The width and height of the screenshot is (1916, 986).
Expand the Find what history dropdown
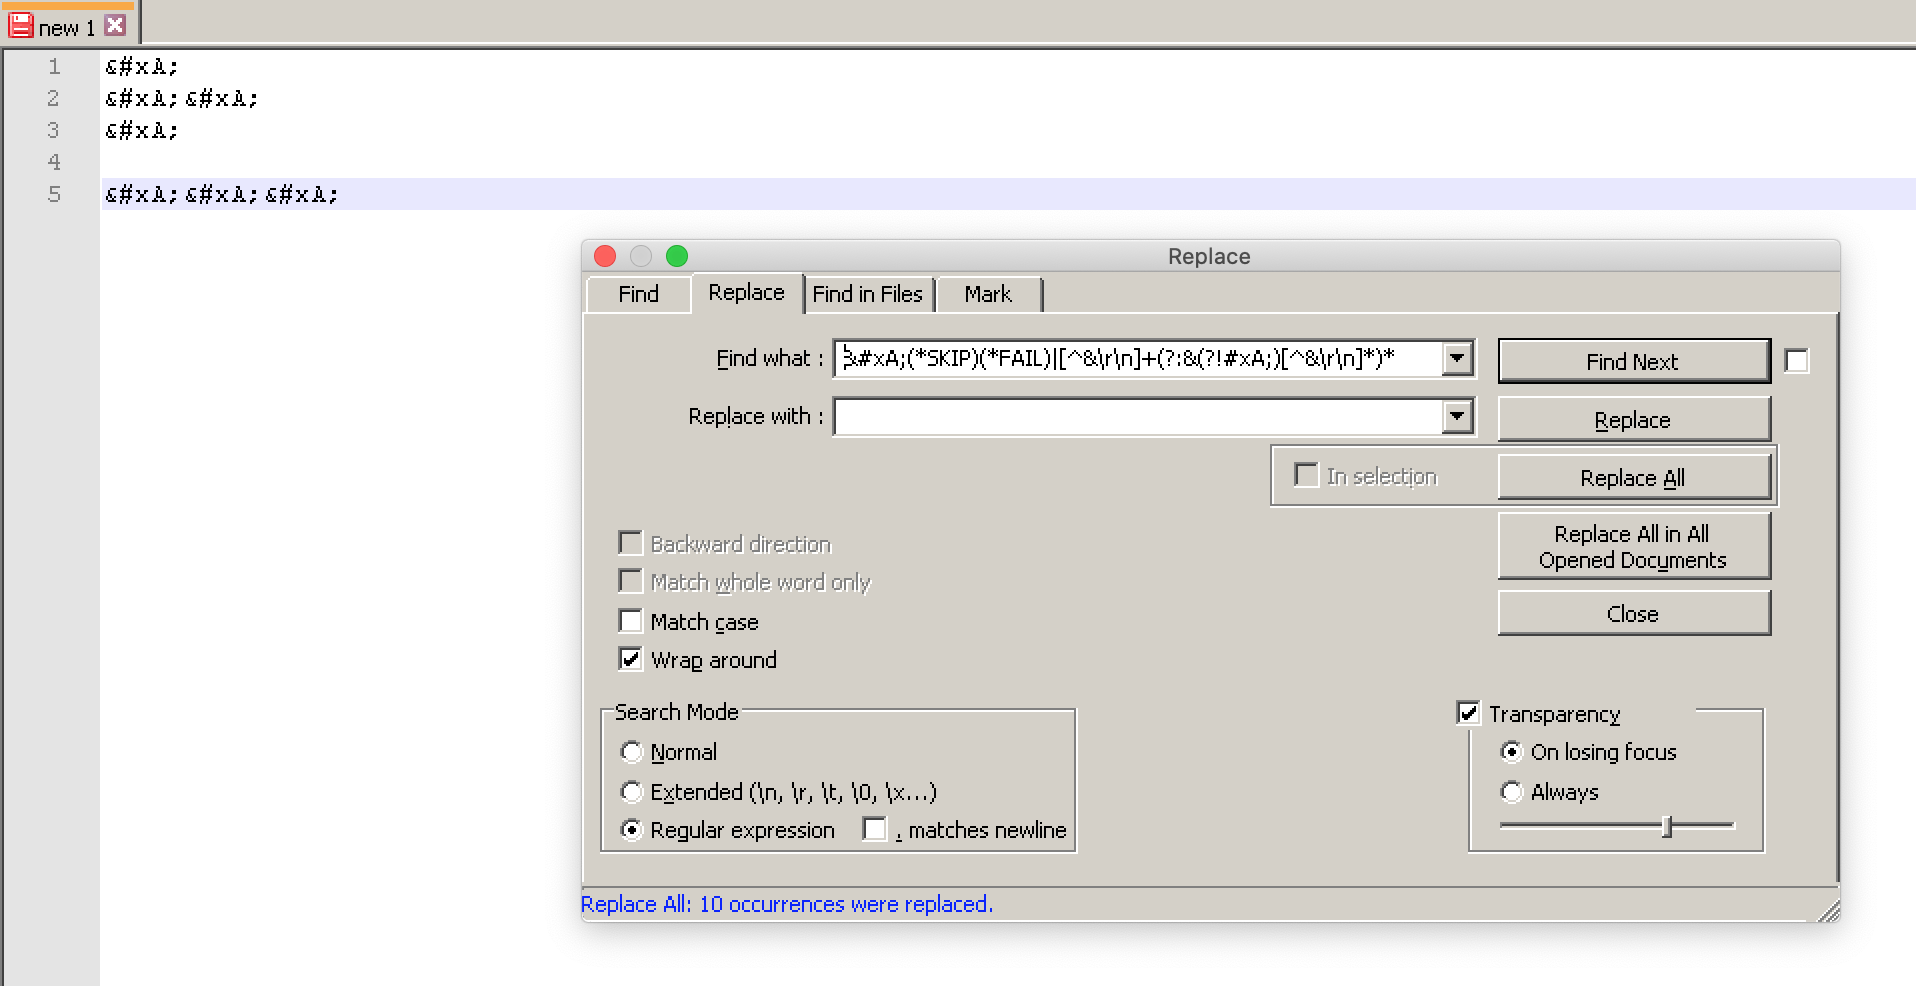point(1458,358)
